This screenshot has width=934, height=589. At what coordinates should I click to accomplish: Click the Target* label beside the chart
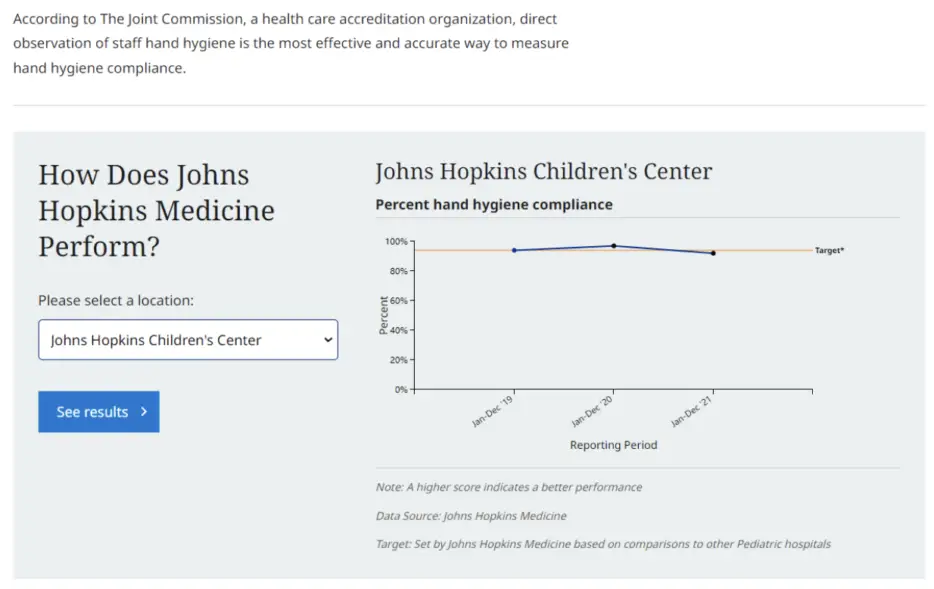829,250
